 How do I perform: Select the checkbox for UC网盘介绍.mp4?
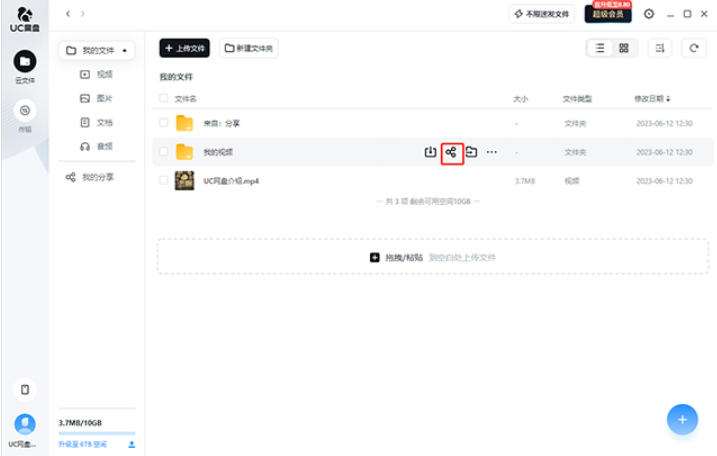click(x=164, y=181)
